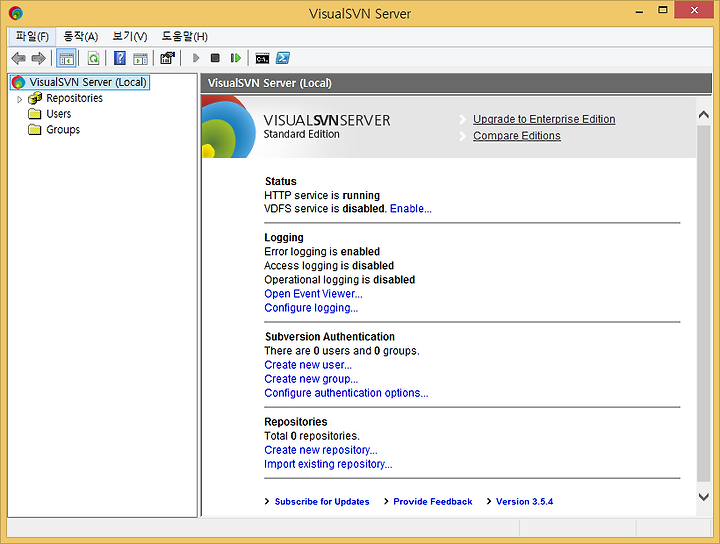Image resolution: width=720 pixels, height=544 pixels.
Task: Click the Restart service icon
Action: (x=236, y=58)
